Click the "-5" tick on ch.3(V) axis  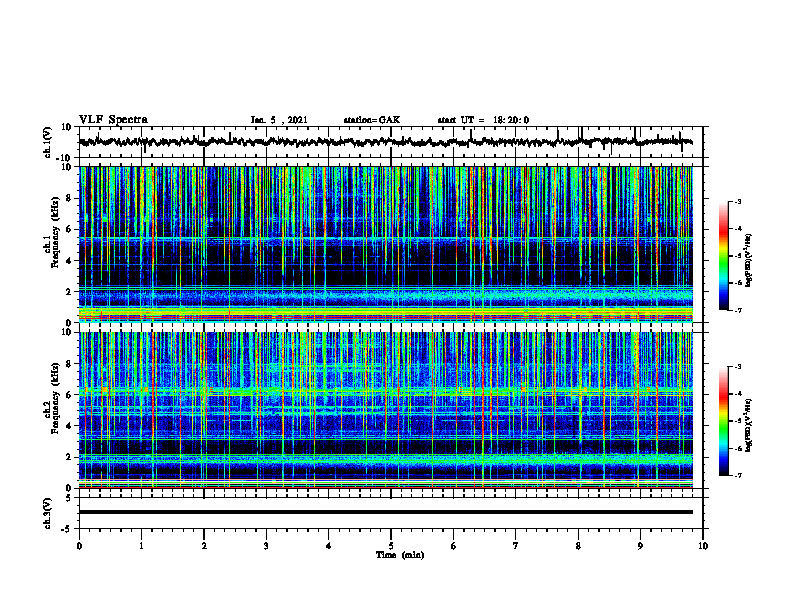point(67,529)
